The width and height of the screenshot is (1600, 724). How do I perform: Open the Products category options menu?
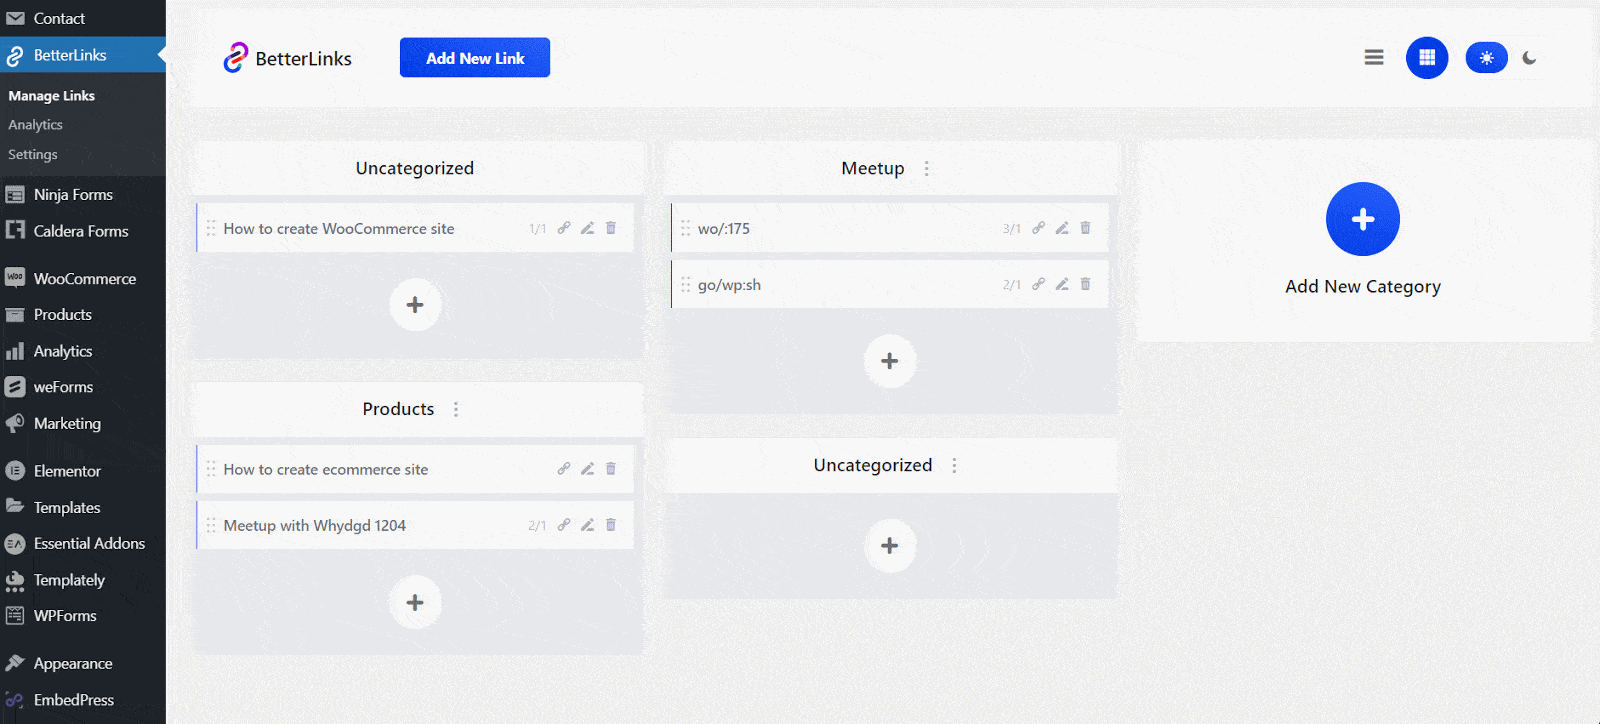pyautogui.click(x=456, y=409)
